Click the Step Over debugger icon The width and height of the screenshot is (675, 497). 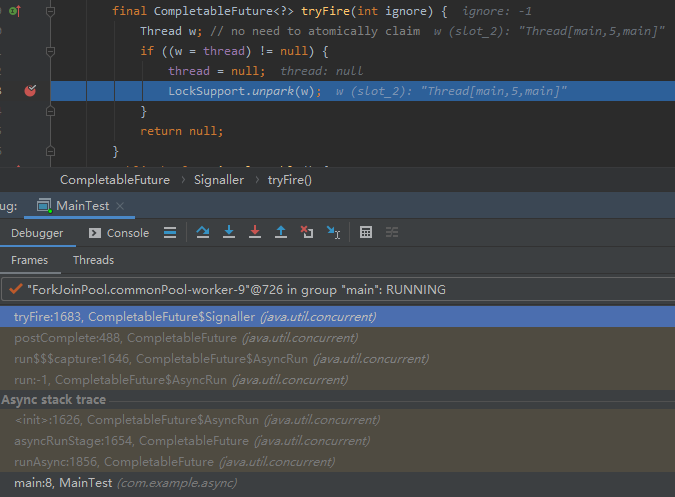[x=202, y=232]
